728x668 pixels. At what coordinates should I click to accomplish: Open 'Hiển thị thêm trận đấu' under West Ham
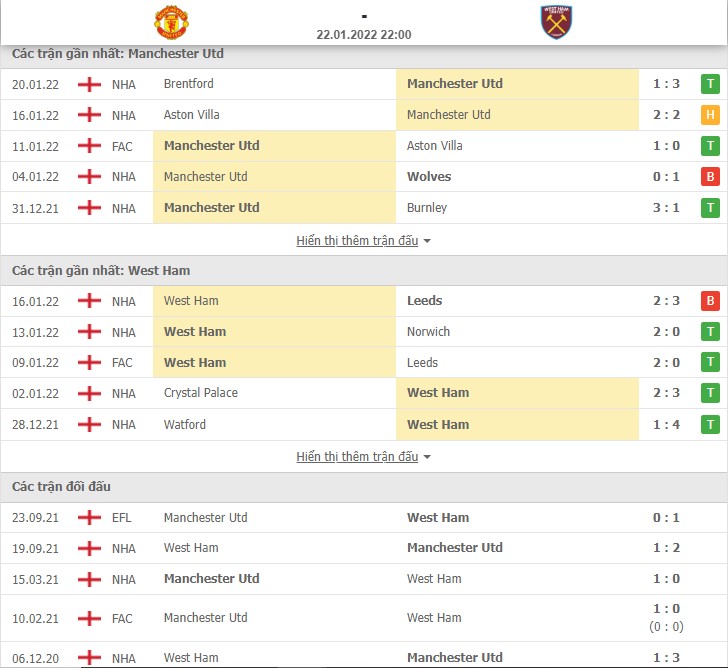pyautogui.click(x=357, y=457)
